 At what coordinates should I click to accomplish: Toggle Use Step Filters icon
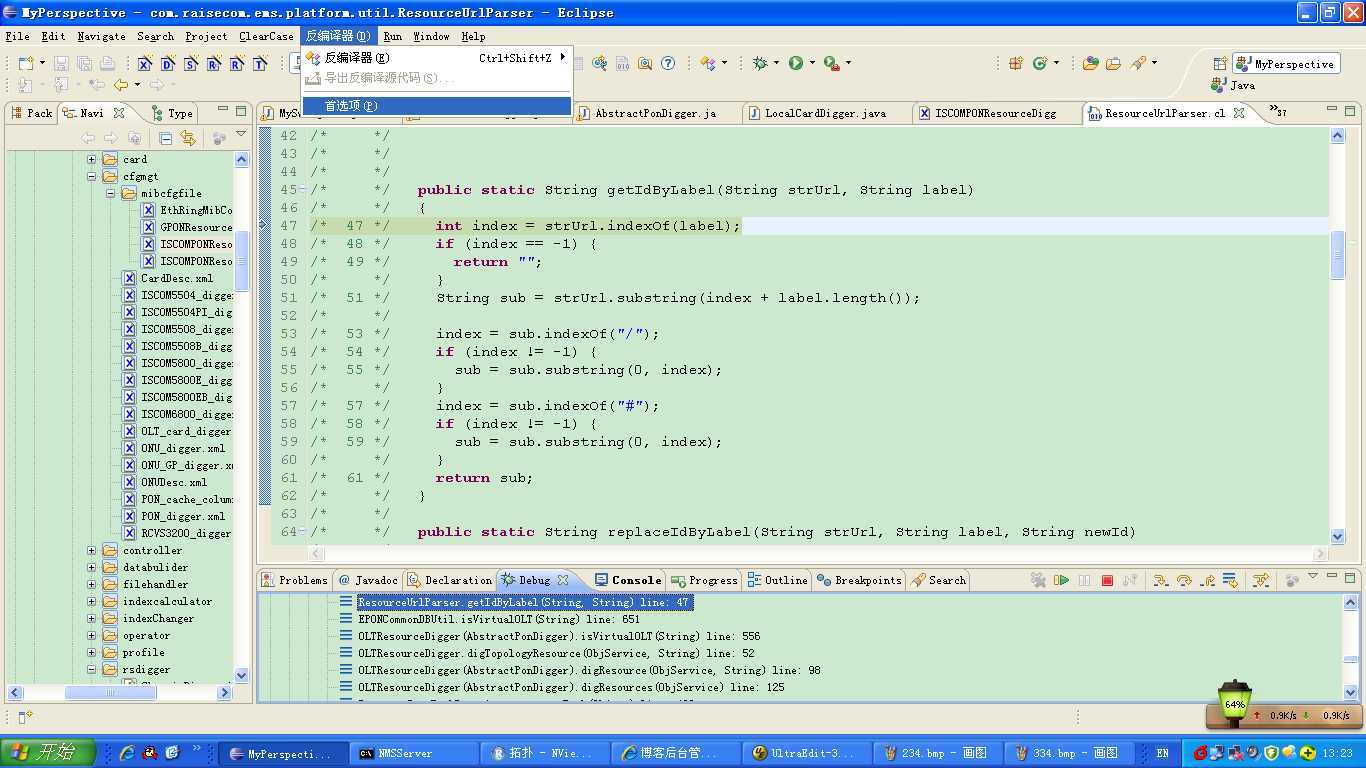pyautogui.click(x=1261, y=580)
